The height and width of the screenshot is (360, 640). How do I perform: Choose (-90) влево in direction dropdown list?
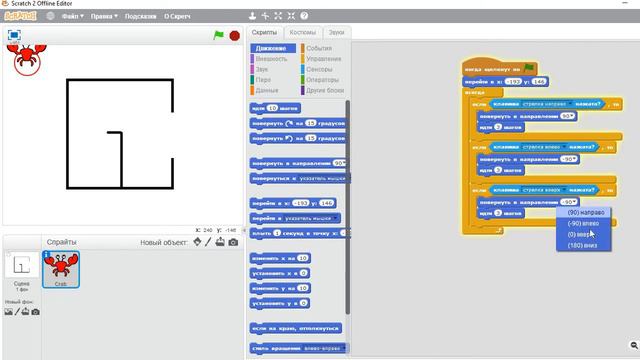584,223
